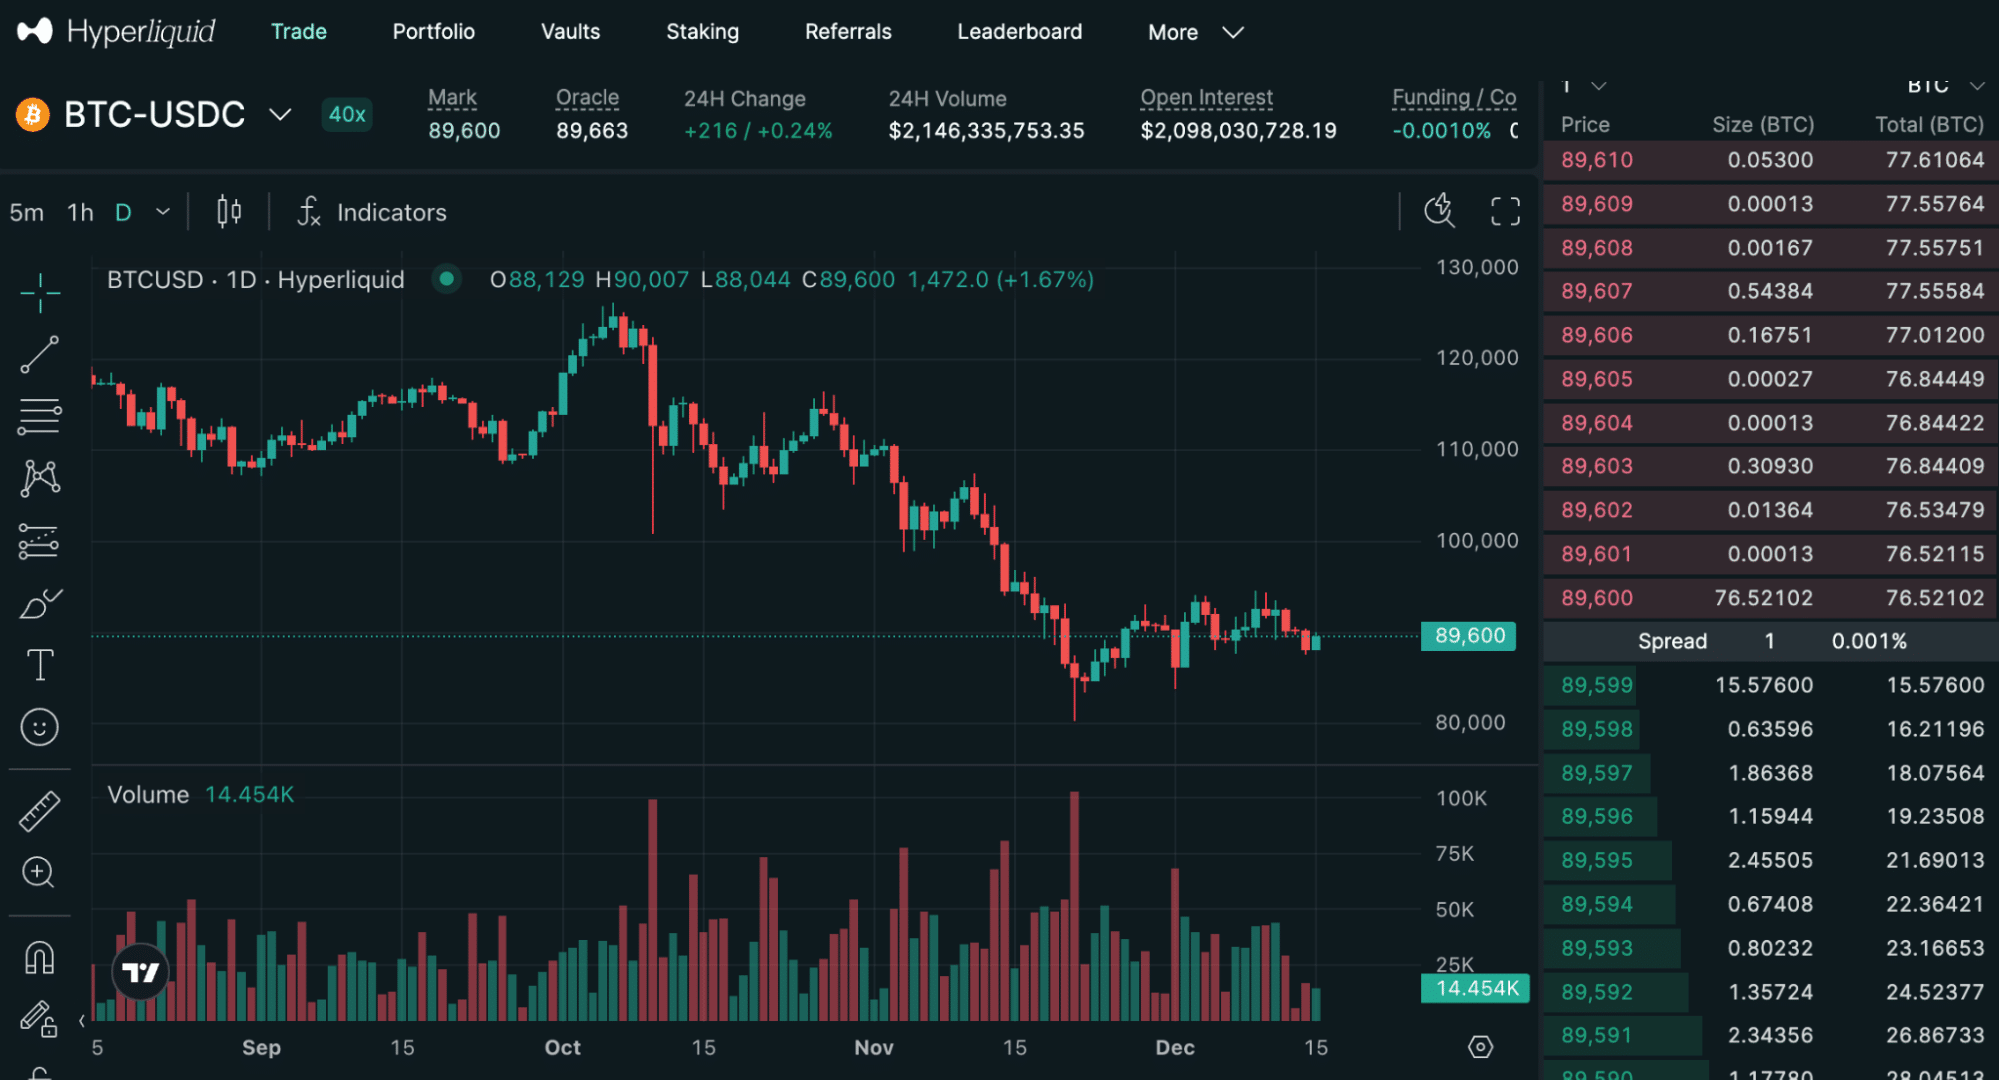The height and width of the screenshot is (1080, 1999).
Task: Select the 1h chart timeframe
Action: (79, 212)
